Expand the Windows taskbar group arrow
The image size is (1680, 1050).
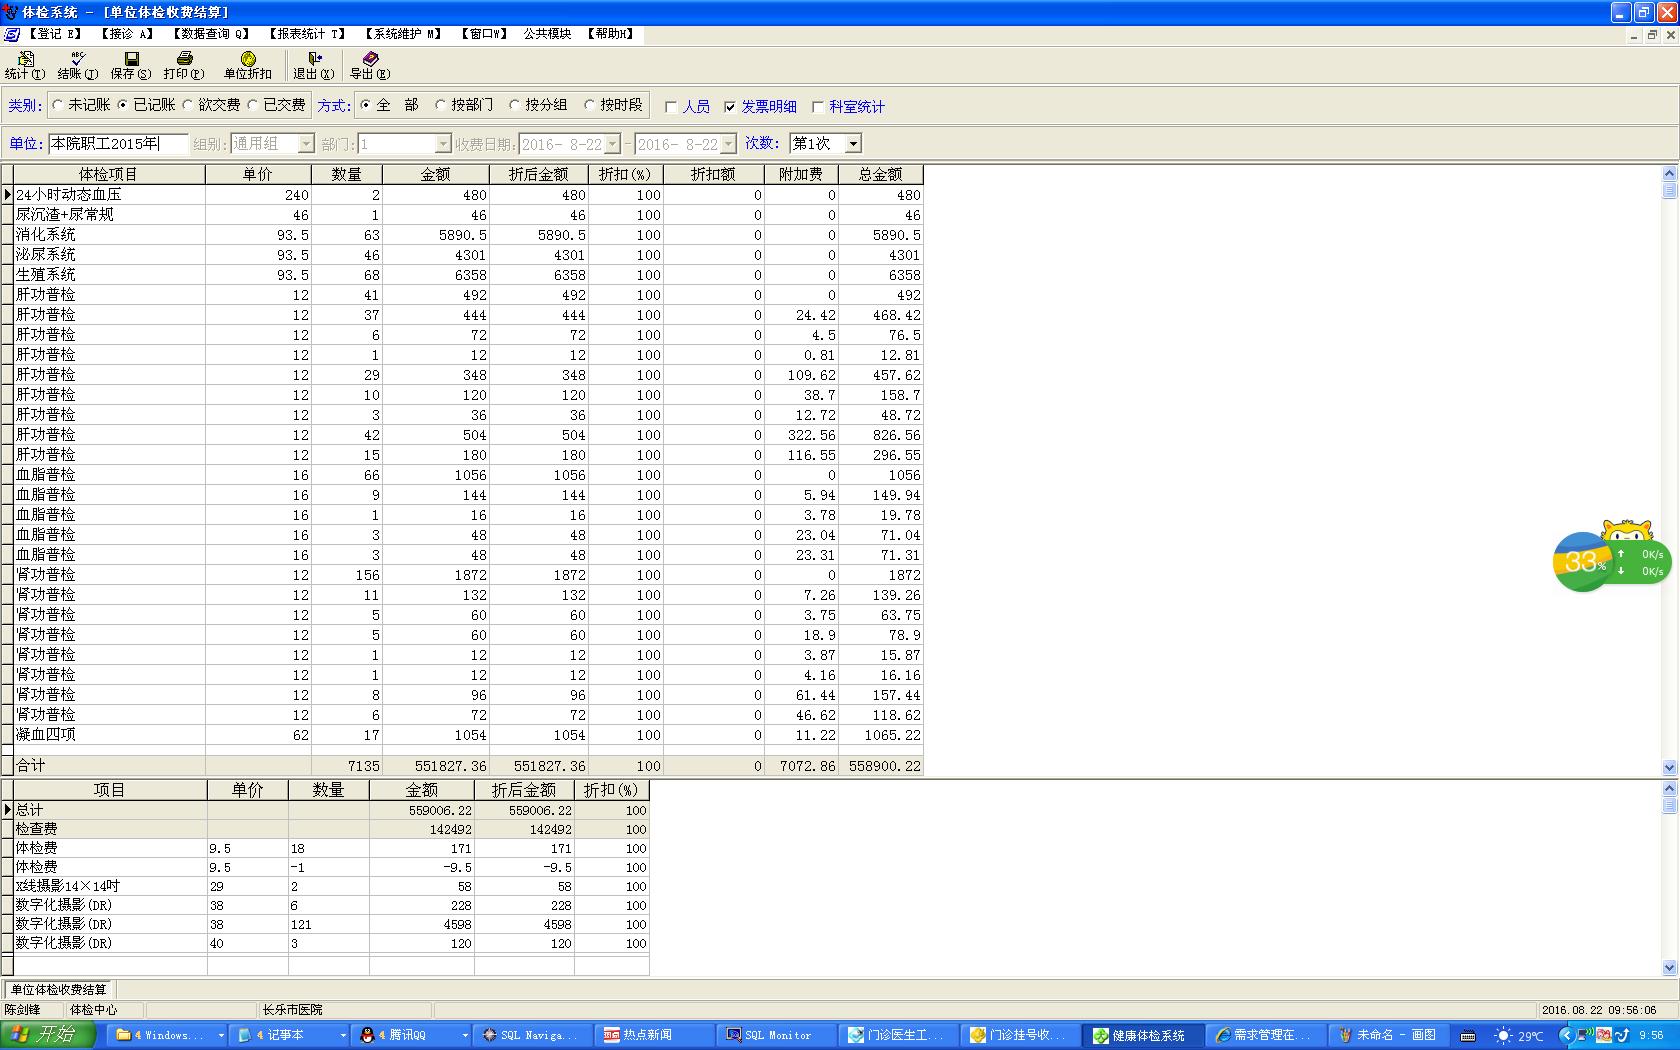coord(220,1036)
